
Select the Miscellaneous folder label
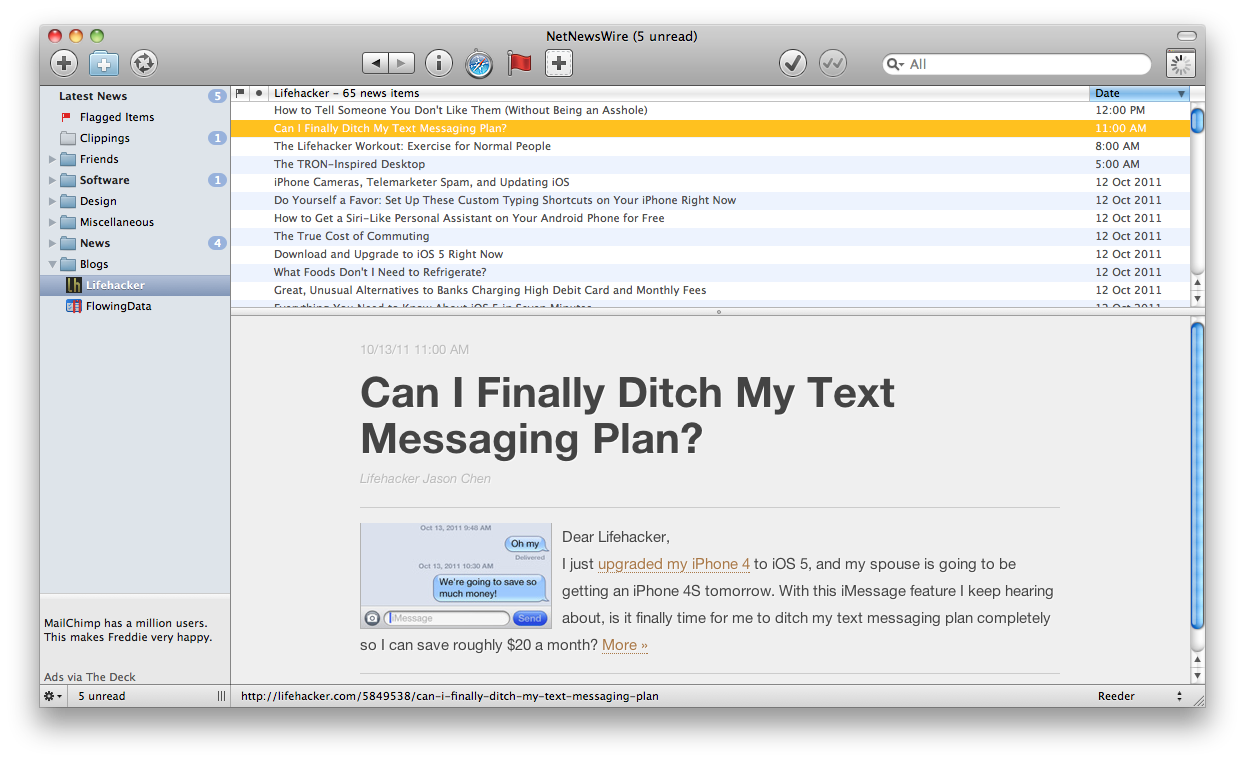click(x=117, y=222)
